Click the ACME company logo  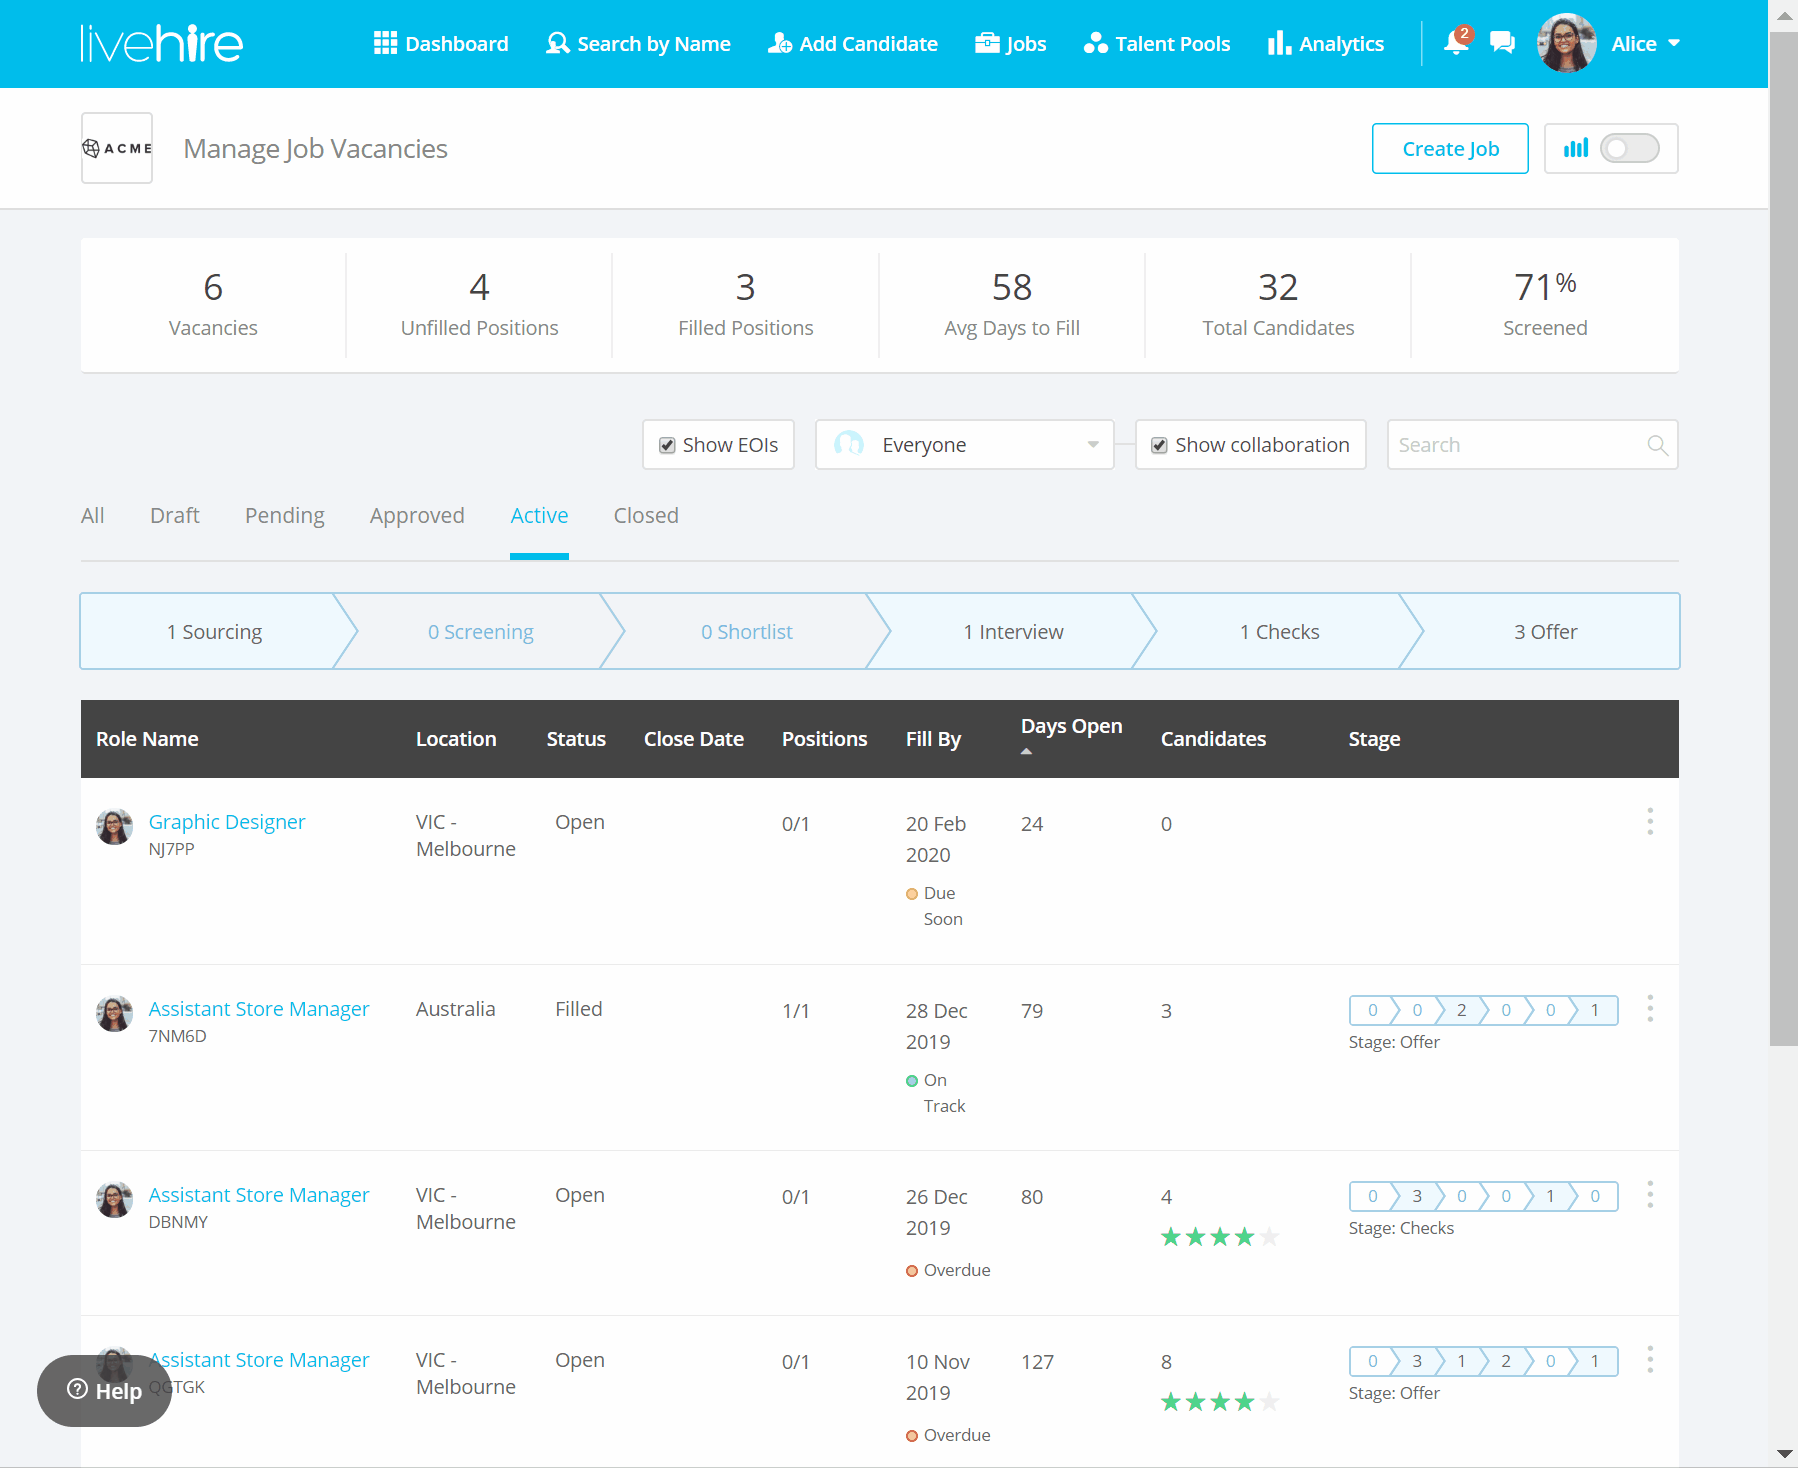117,148
